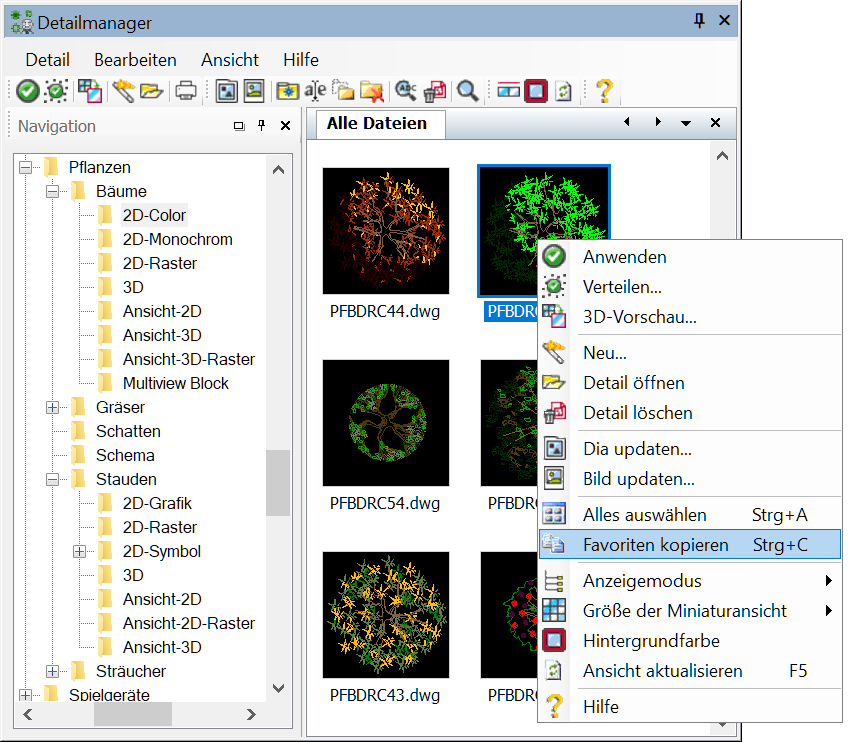Click the yellow question mark toolbar icon
This screenshot has height=742, width=862.
point(603,91)
